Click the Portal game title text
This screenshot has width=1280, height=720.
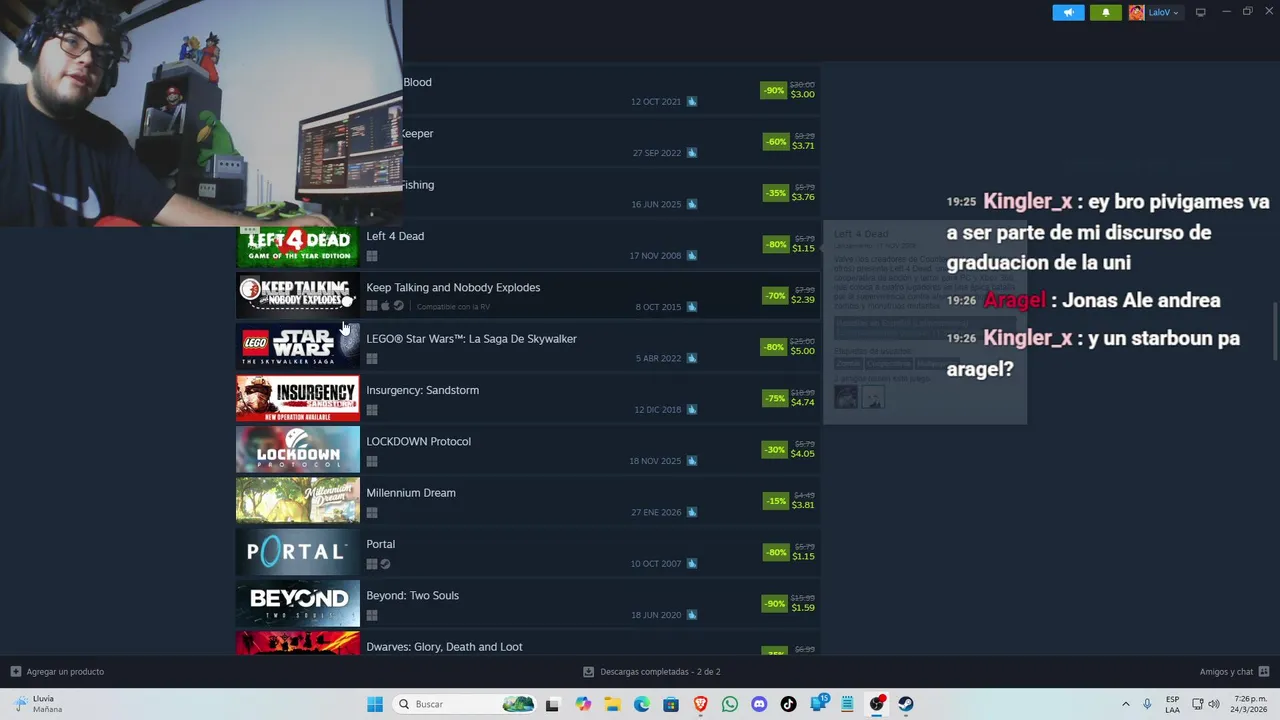pyautogui.click(x=380, y=544)
